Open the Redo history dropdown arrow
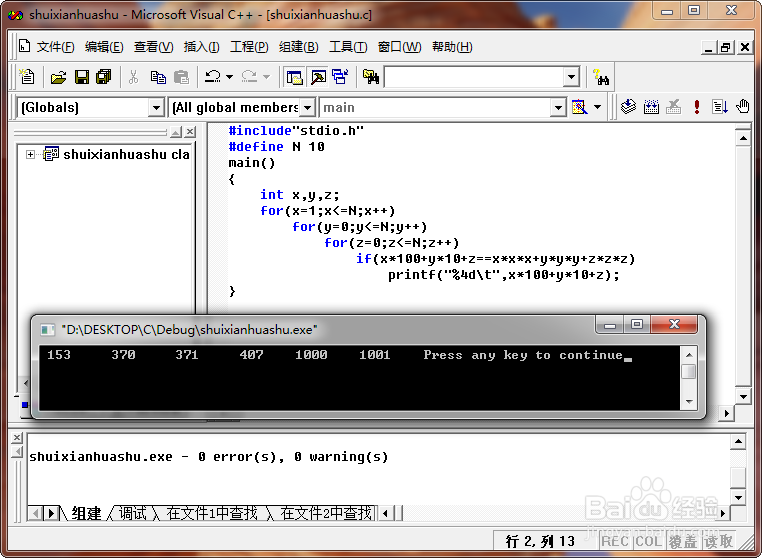 pos(266,77)
